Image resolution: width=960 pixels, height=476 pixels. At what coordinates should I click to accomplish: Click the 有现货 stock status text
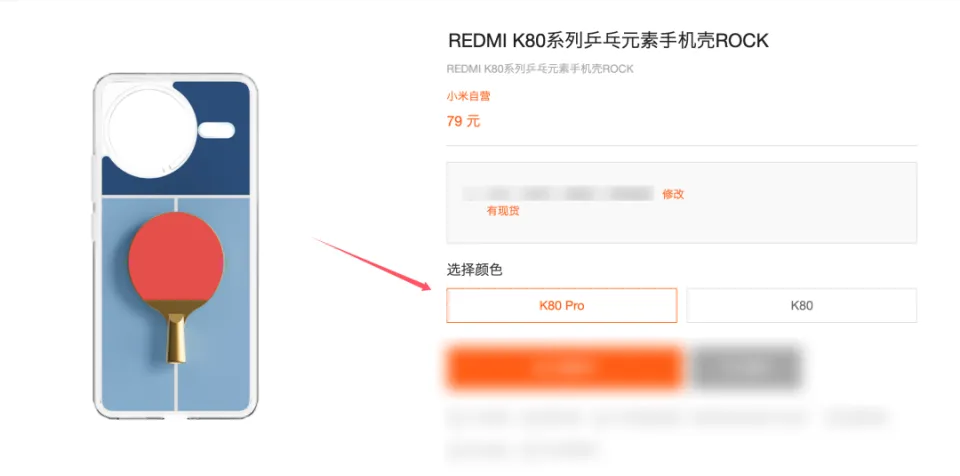point(503,211)
